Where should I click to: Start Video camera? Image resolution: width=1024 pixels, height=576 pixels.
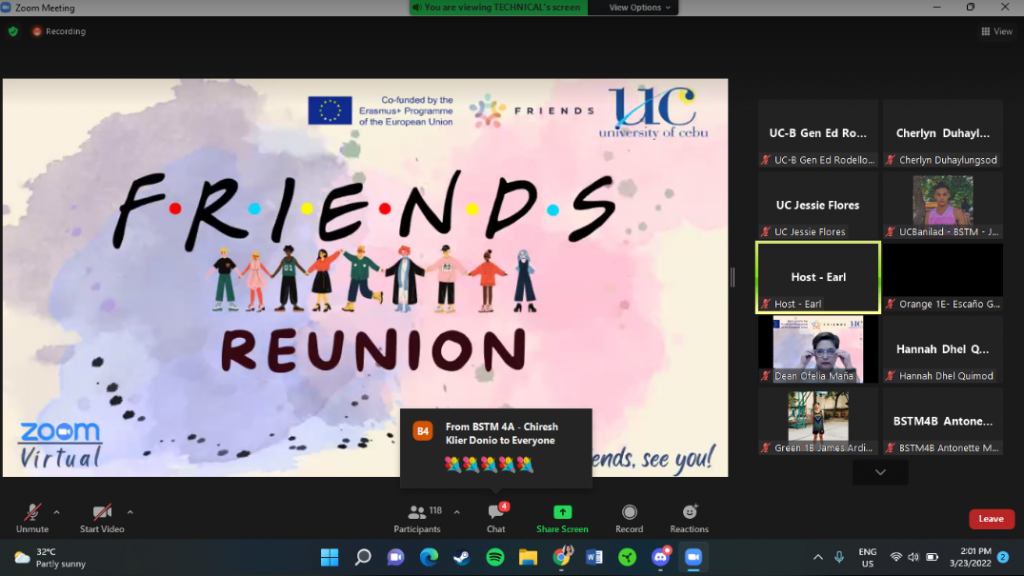102,519
